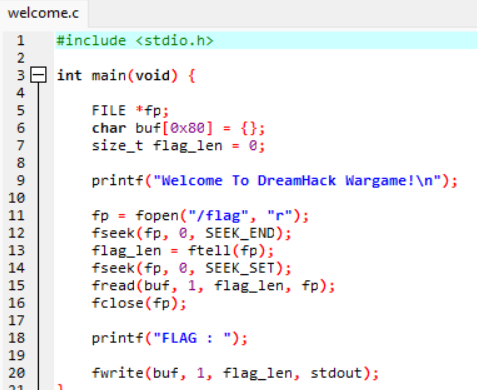Click the flag_len = ftell(fp); line
Image resolution: width=477 pixels, height=390 pixels.
click(x=183, y=251)
